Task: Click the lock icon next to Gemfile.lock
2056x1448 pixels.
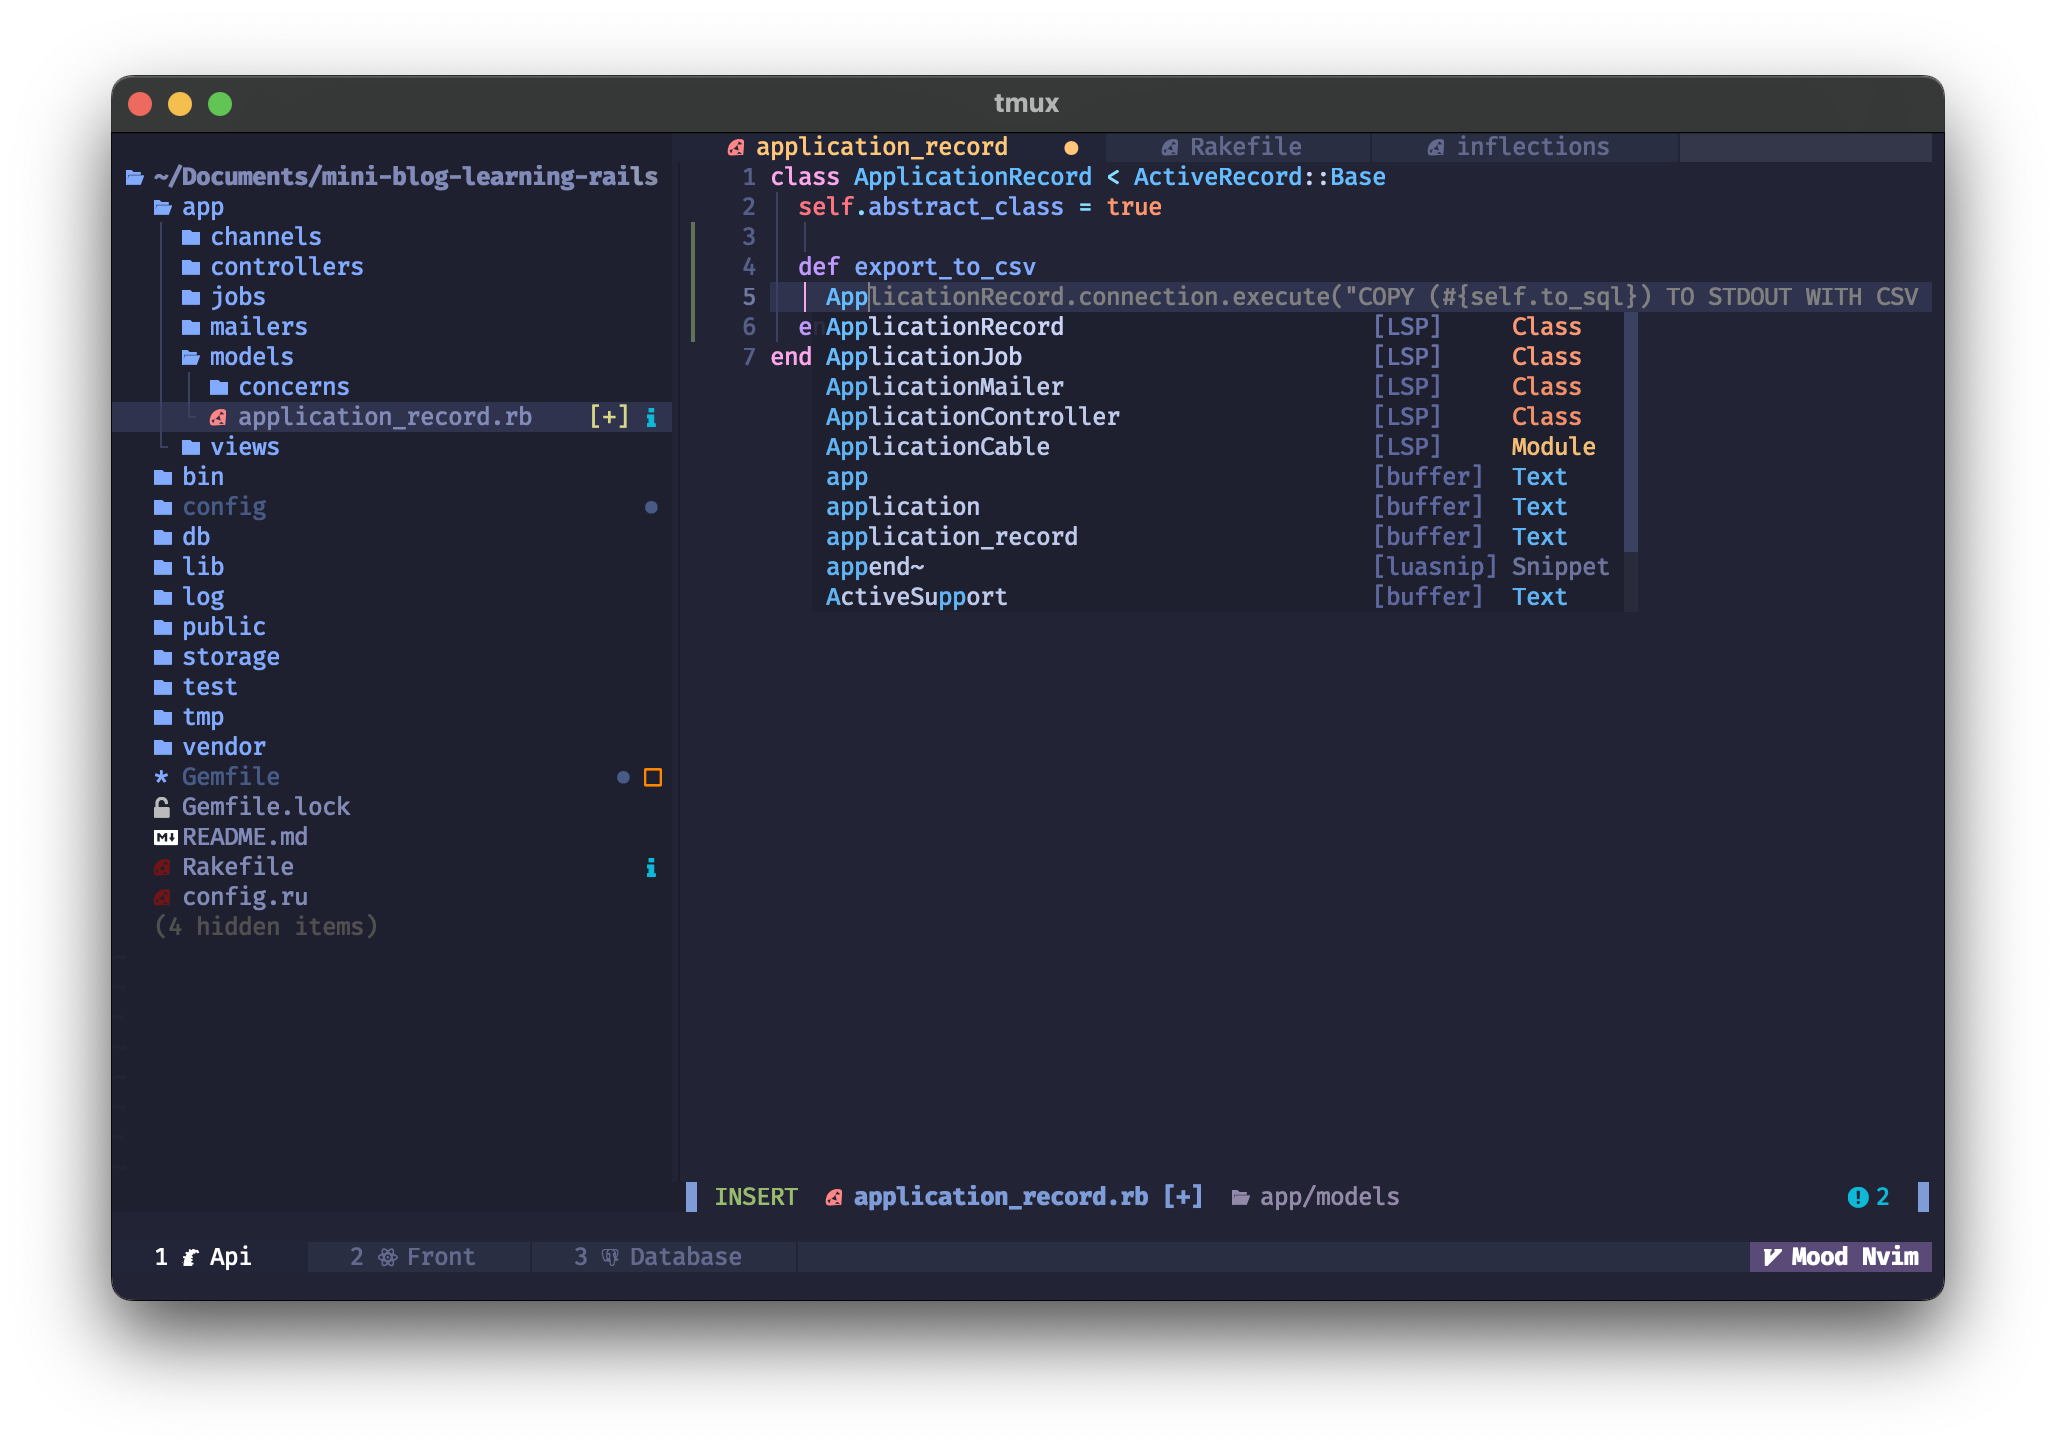Action: [162, 807]
